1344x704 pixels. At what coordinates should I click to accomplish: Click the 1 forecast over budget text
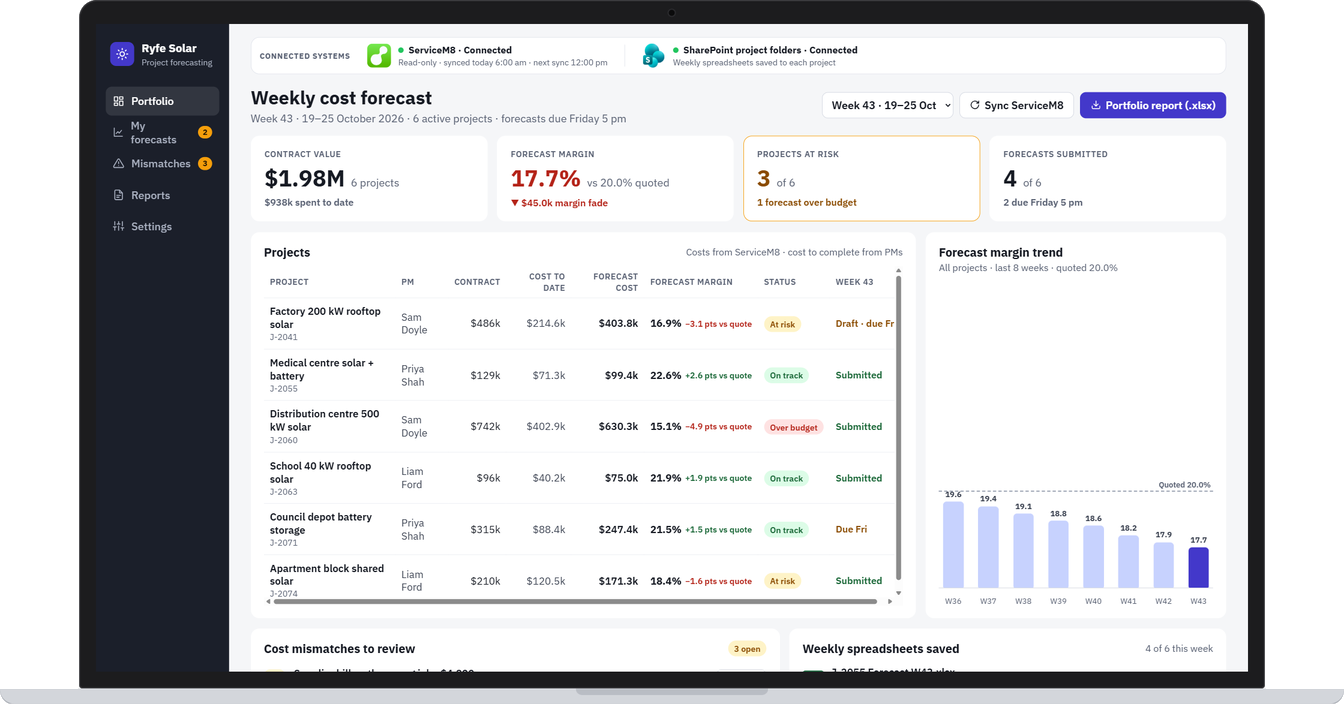[807, 203]
